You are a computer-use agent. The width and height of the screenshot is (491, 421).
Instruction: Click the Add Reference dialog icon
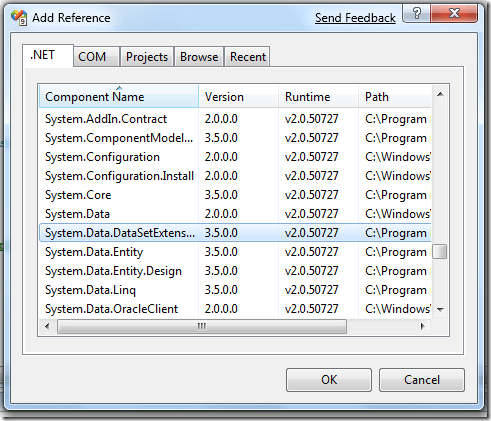[x=19, y=18]
